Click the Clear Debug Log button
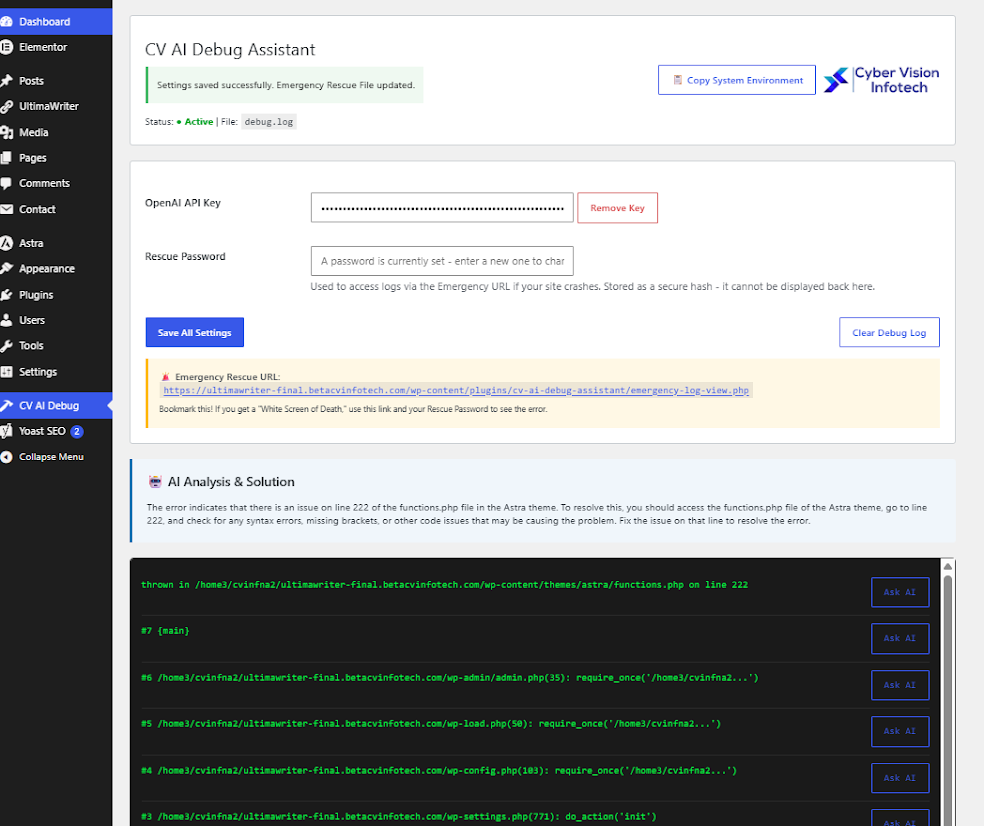Image resolution: width=984 pixels, height=826 pixels. (x=889, y=333)
